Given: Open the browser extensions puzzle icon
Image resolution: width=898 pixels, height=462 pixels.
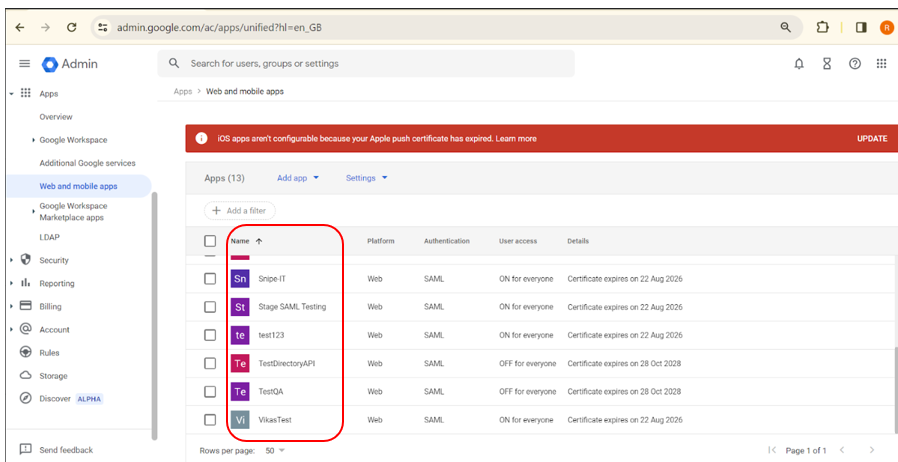Looking at the screenshot, I should (822, 27).
